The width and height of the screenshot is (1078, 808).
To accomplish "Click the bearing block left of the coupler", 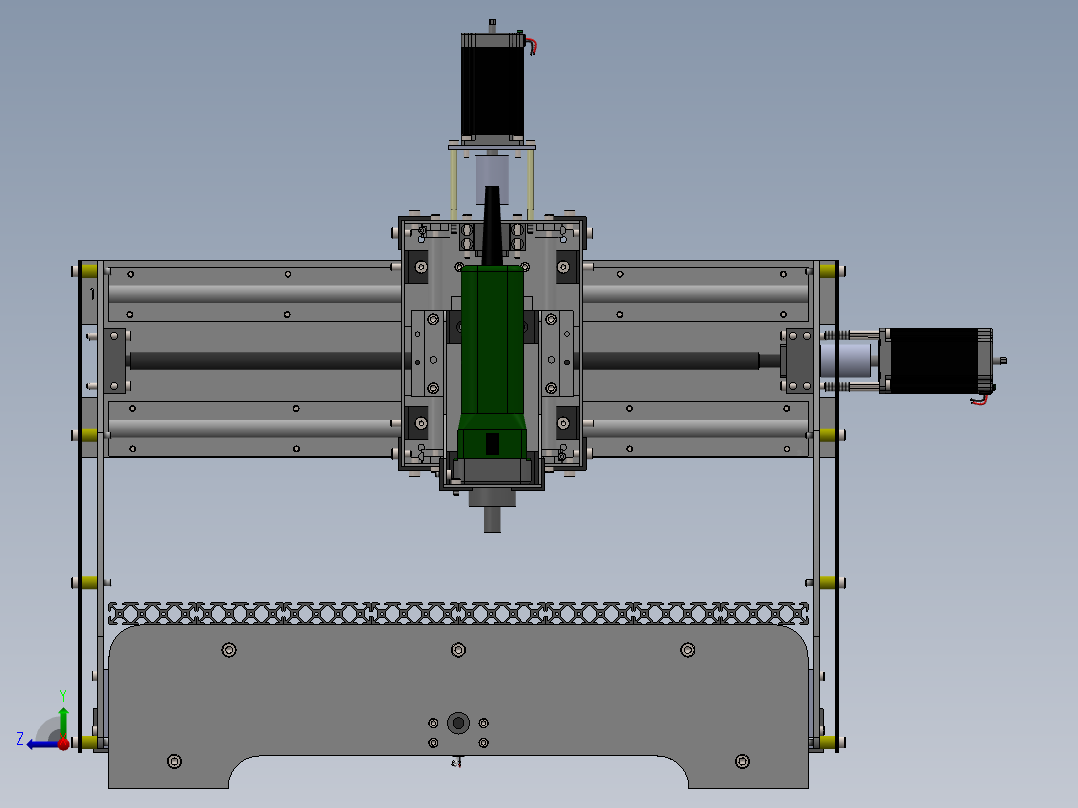I will tap(800, 360).
